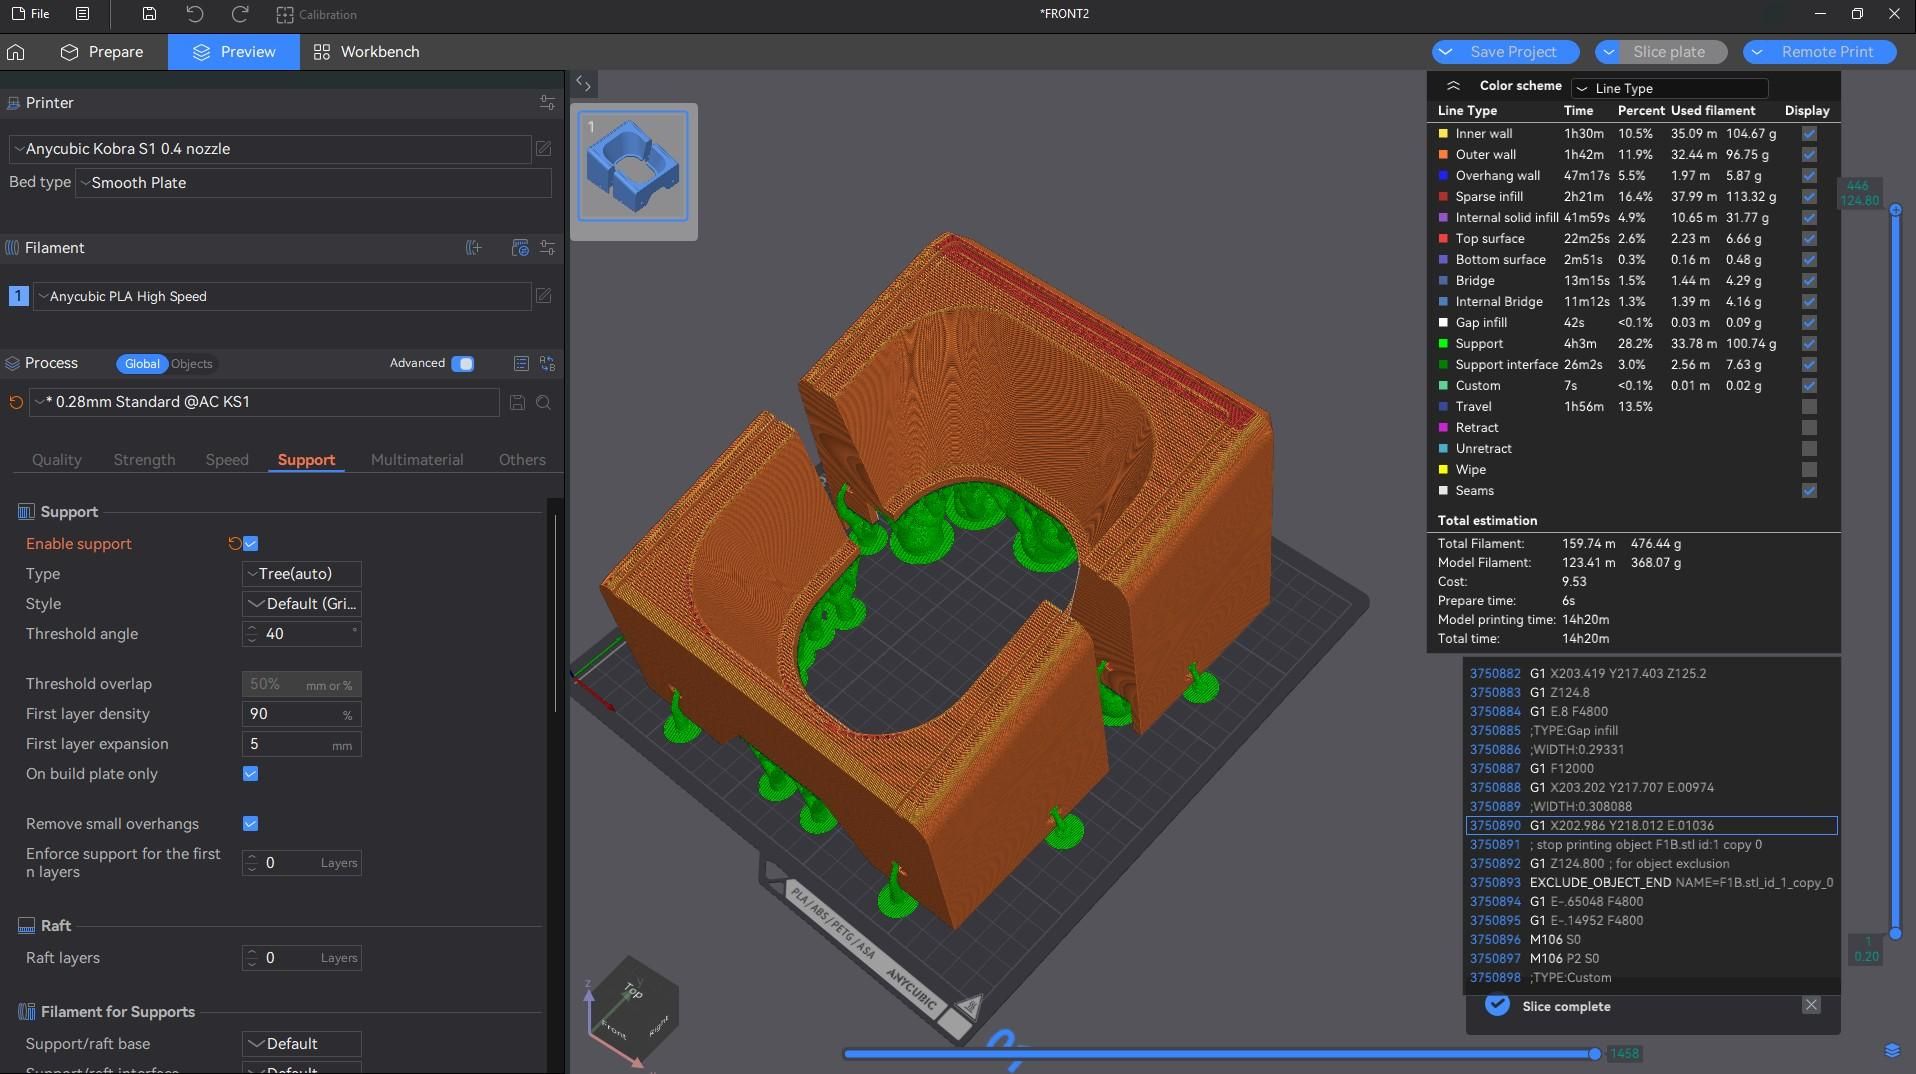Image resolution: width=1916 pixels, height=1074 pixels.
Task: Open printer settings icon beside Printer header
Action: [547, 103]
